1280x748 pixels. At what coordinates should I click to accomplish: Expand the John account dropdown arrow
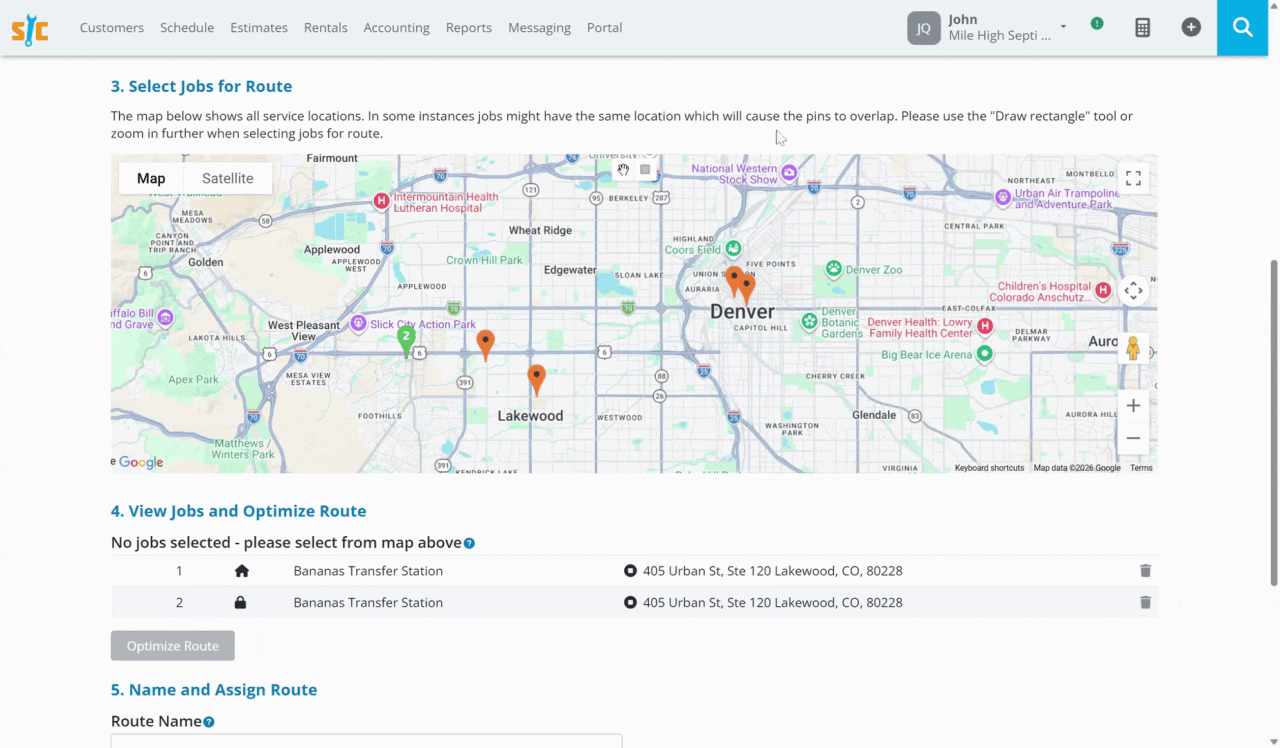pos(1064,26)
